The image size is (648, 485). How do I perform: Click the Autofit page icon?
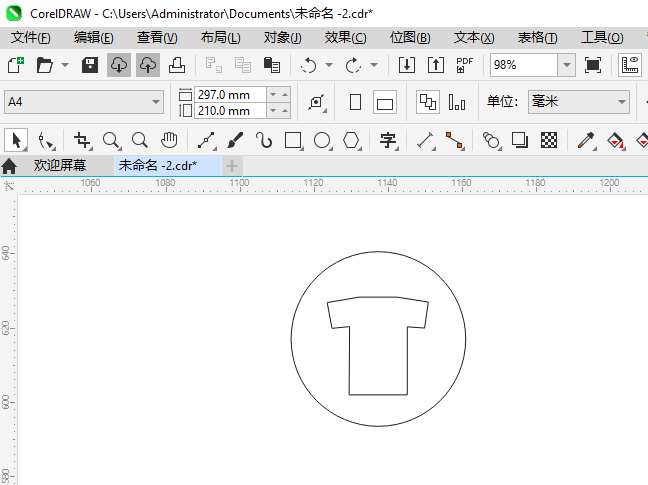317,102
